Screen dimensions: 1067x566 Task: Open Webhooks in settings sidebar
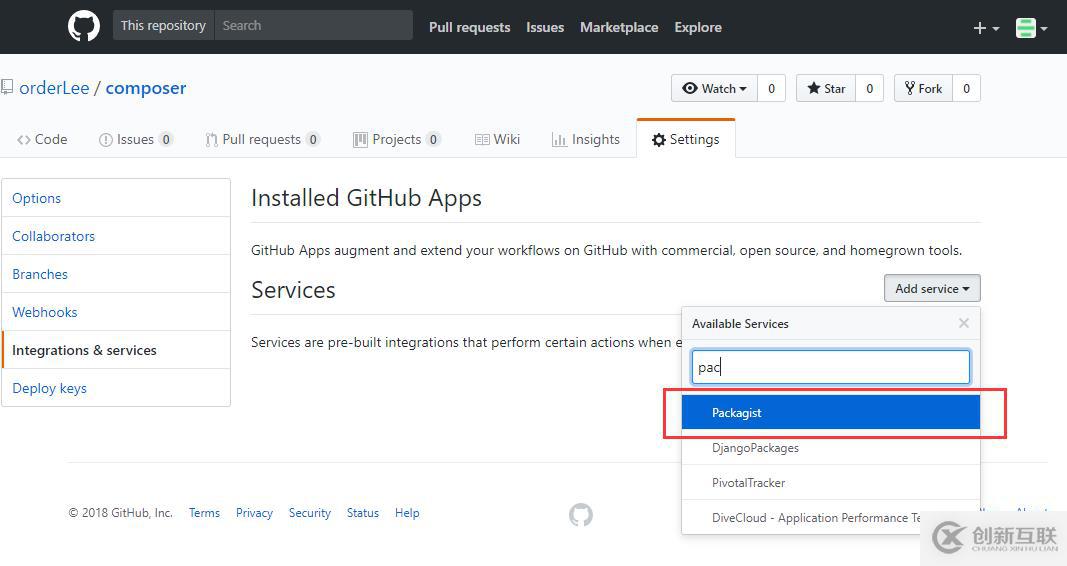click(44, 312)
